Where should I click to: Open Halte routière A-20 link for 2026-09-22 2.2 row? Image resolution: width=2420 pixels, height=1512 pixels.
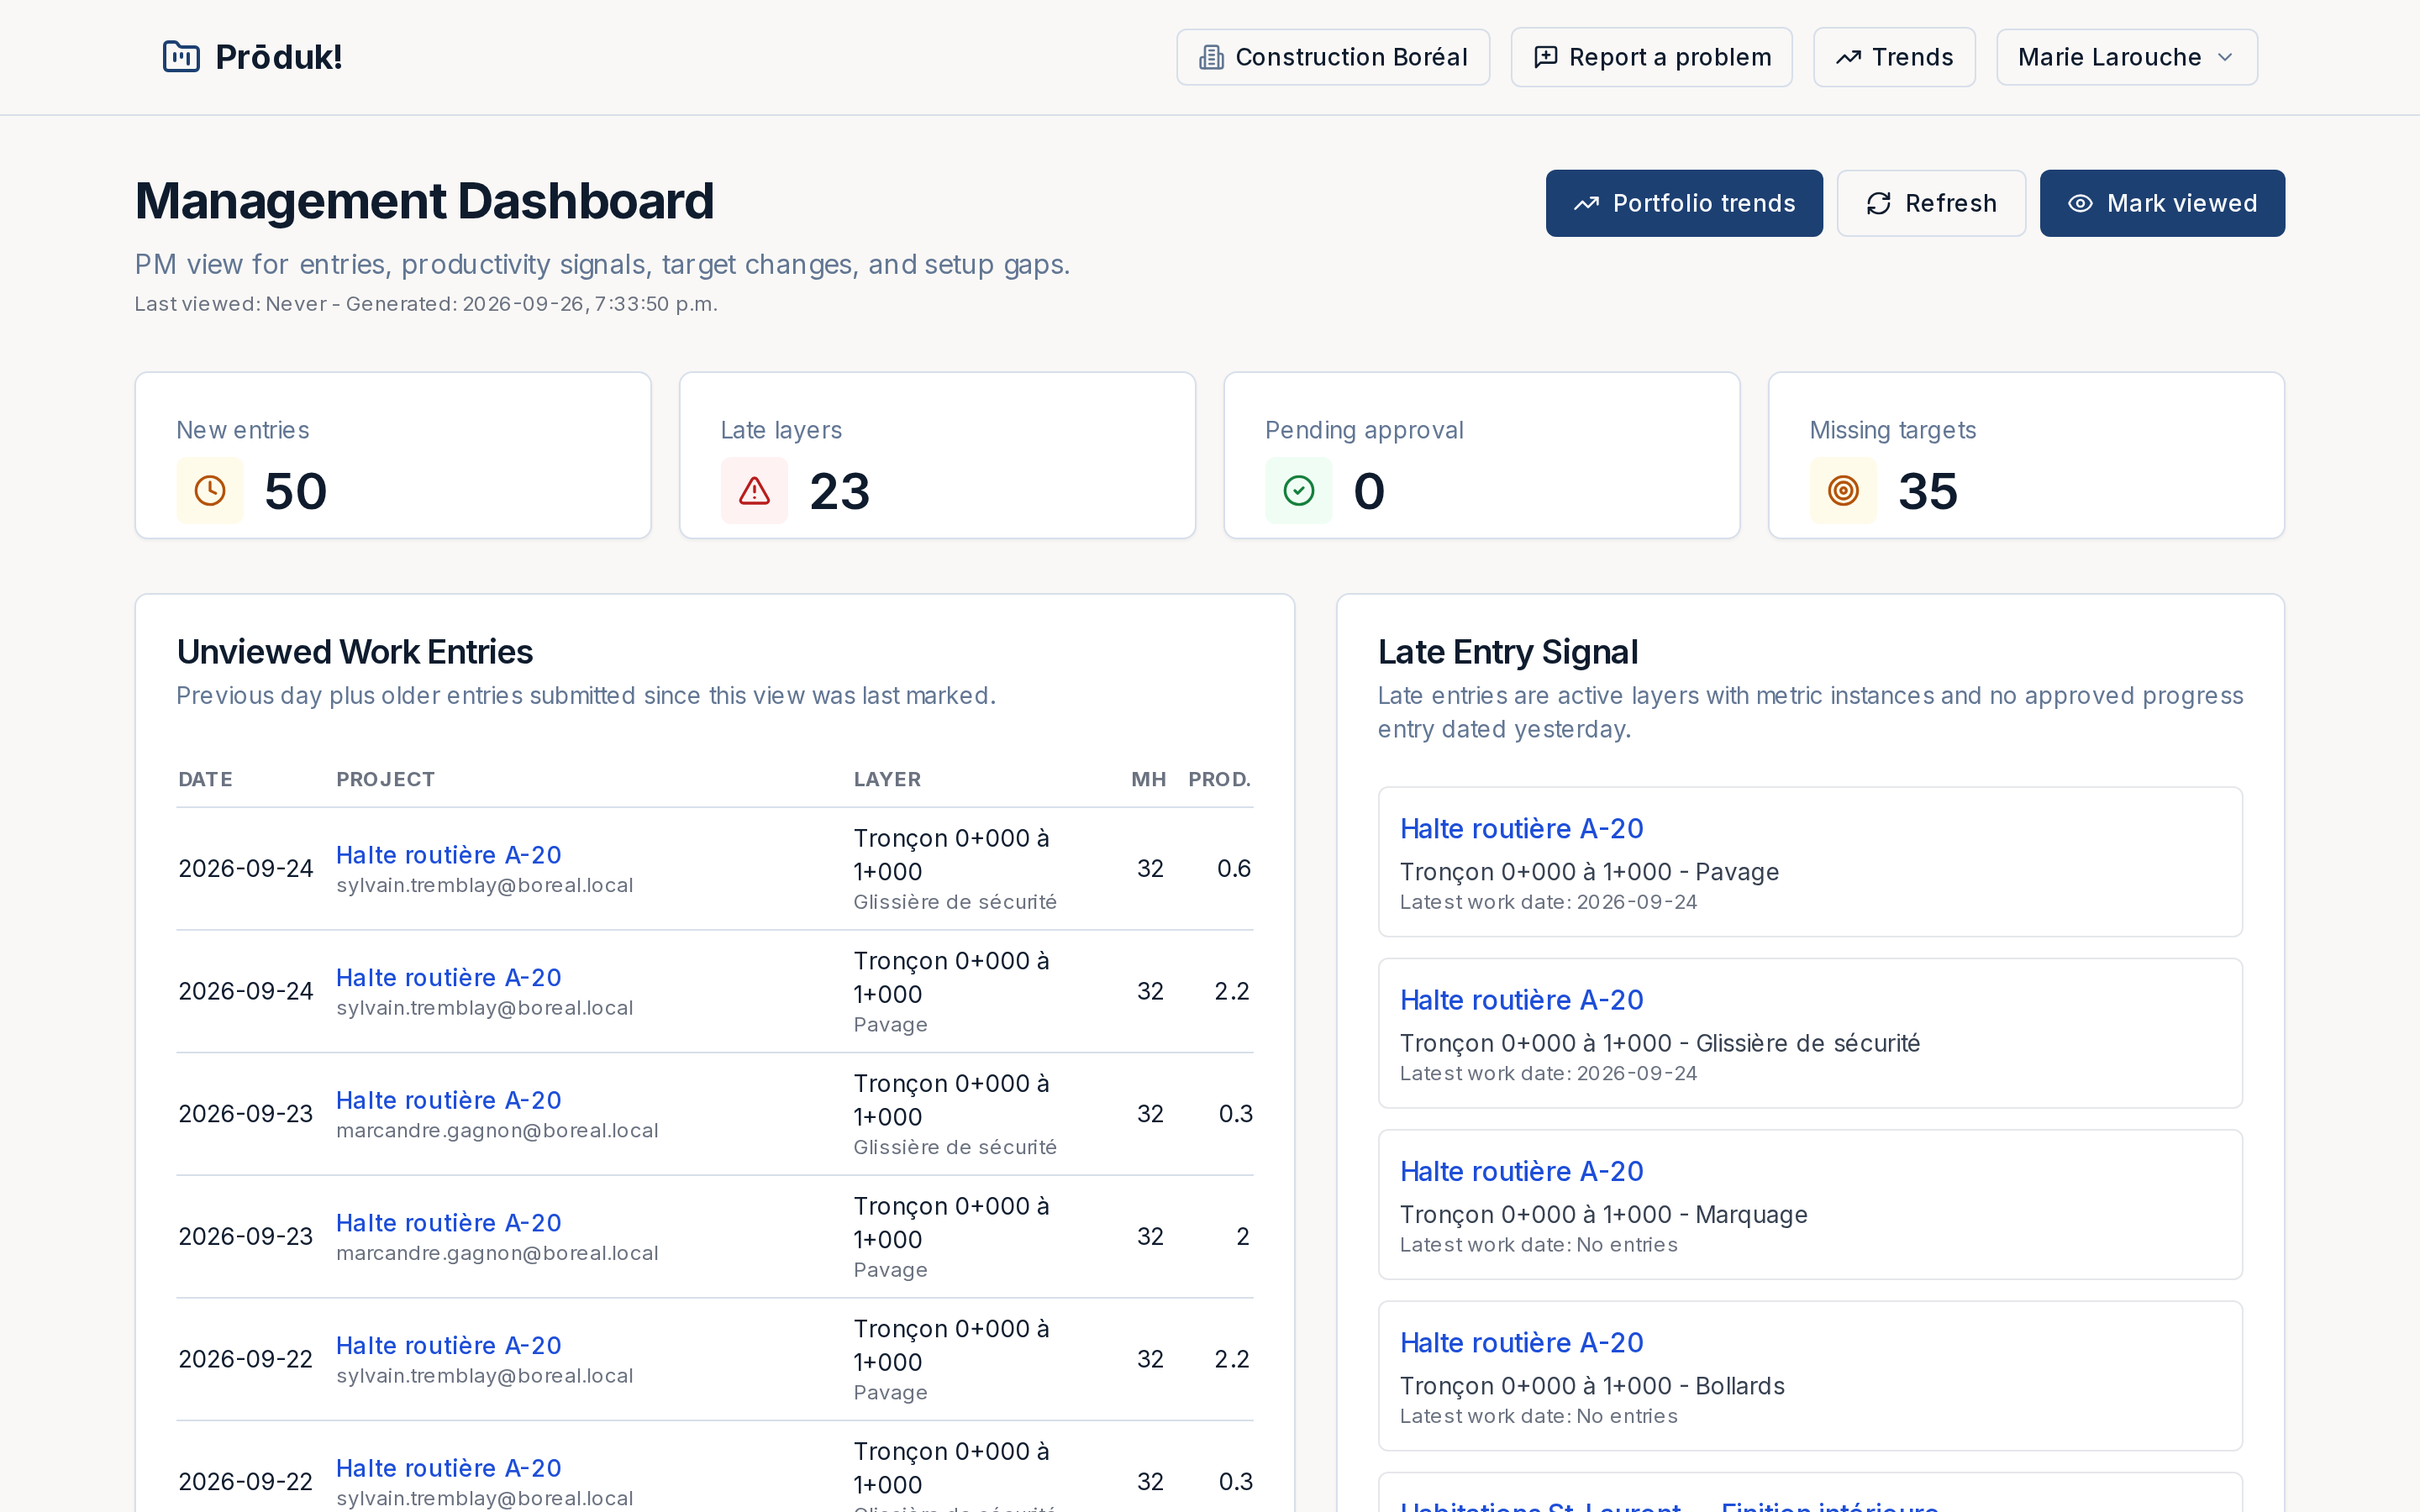pyautogui.click(x=448, y=1346)
